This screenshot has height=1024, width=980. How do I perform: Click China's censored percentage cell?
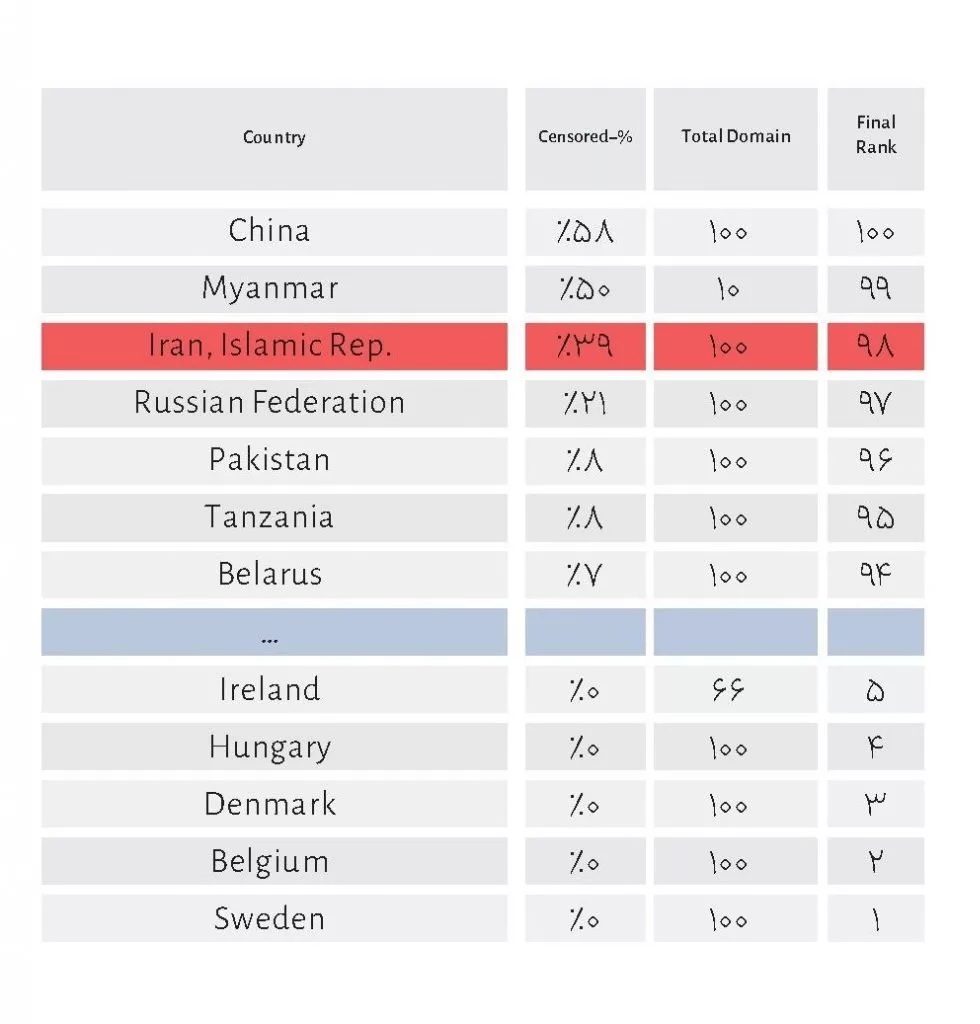point(585,232)
